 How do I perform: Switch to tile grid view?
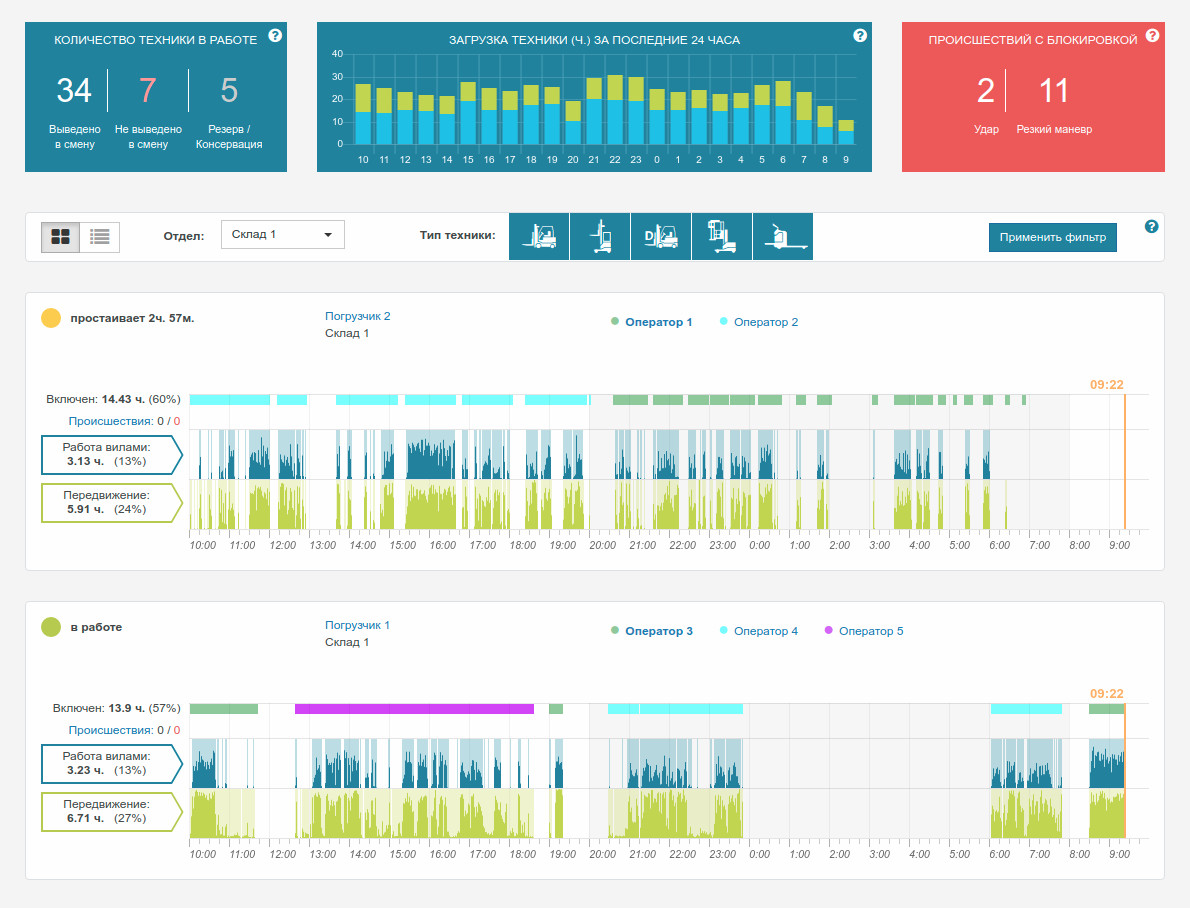(61, 237)
